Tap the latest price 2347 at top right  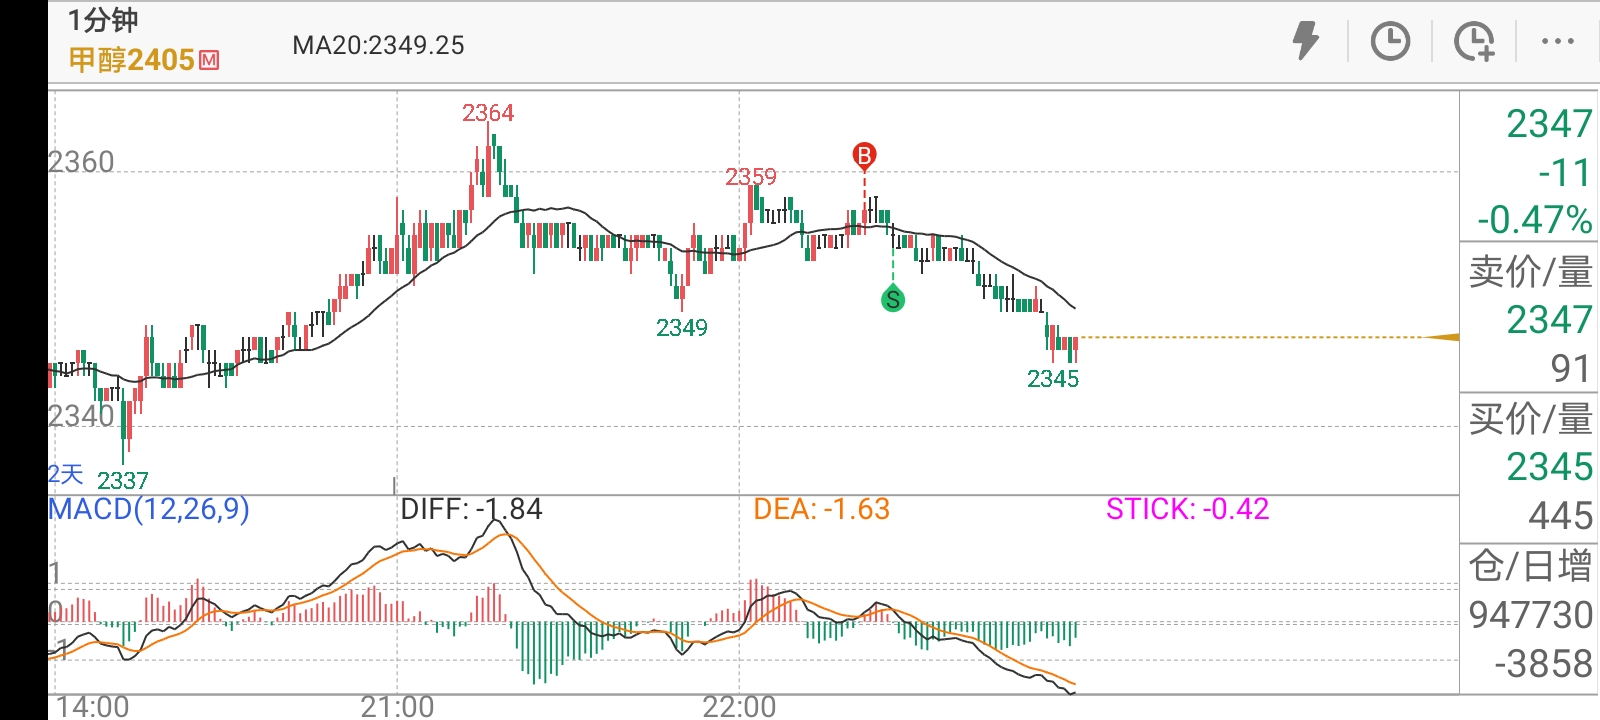click(1548, 124)
